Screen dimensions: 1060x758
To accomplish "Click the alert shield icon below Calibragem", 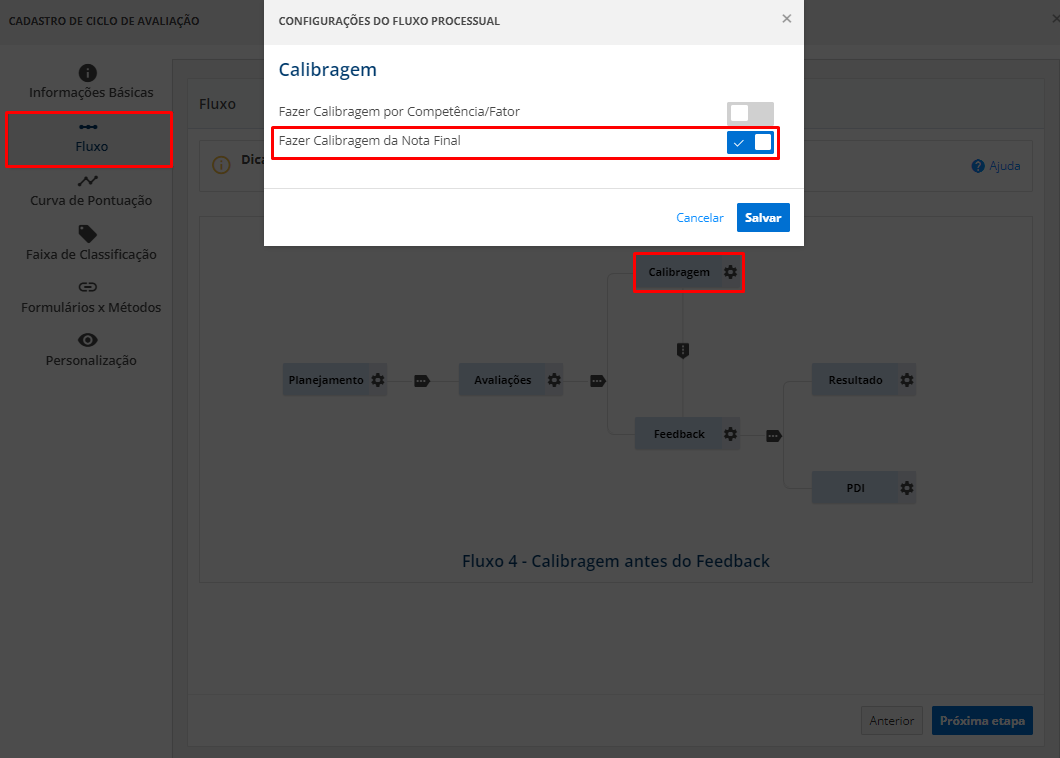I will tap(683, 350).
